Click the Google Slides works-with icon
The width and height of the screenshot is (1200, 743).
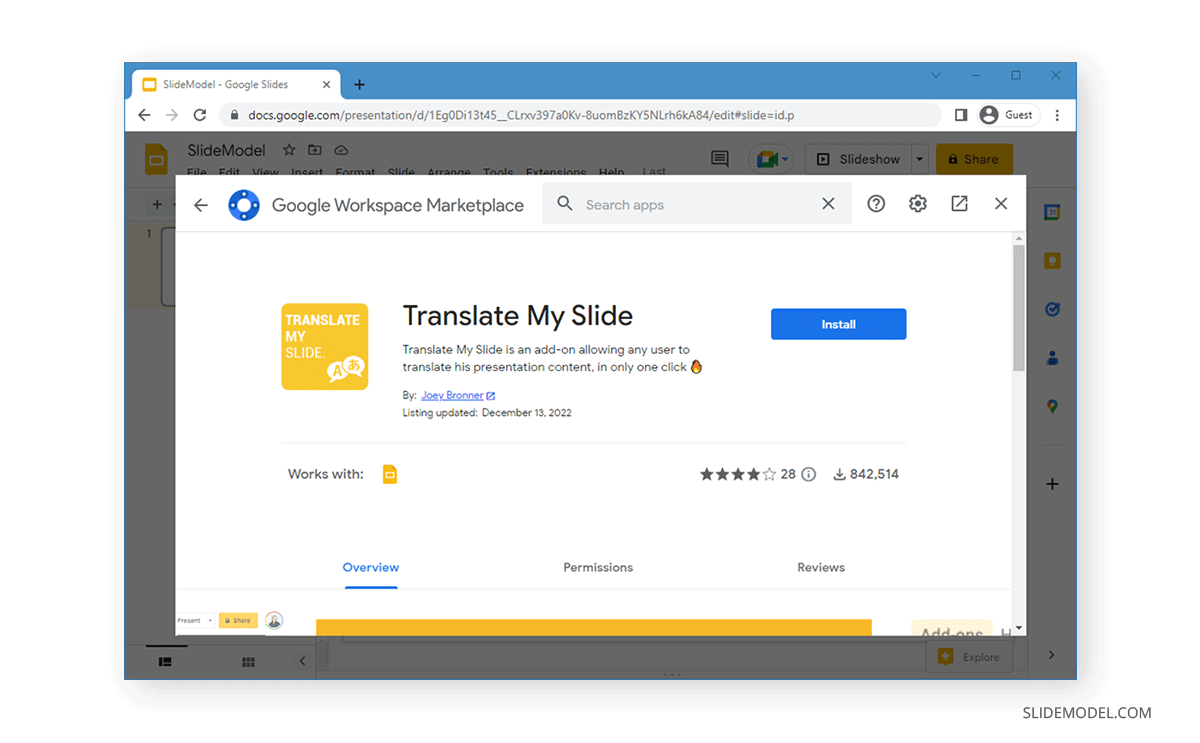[390, 474]
